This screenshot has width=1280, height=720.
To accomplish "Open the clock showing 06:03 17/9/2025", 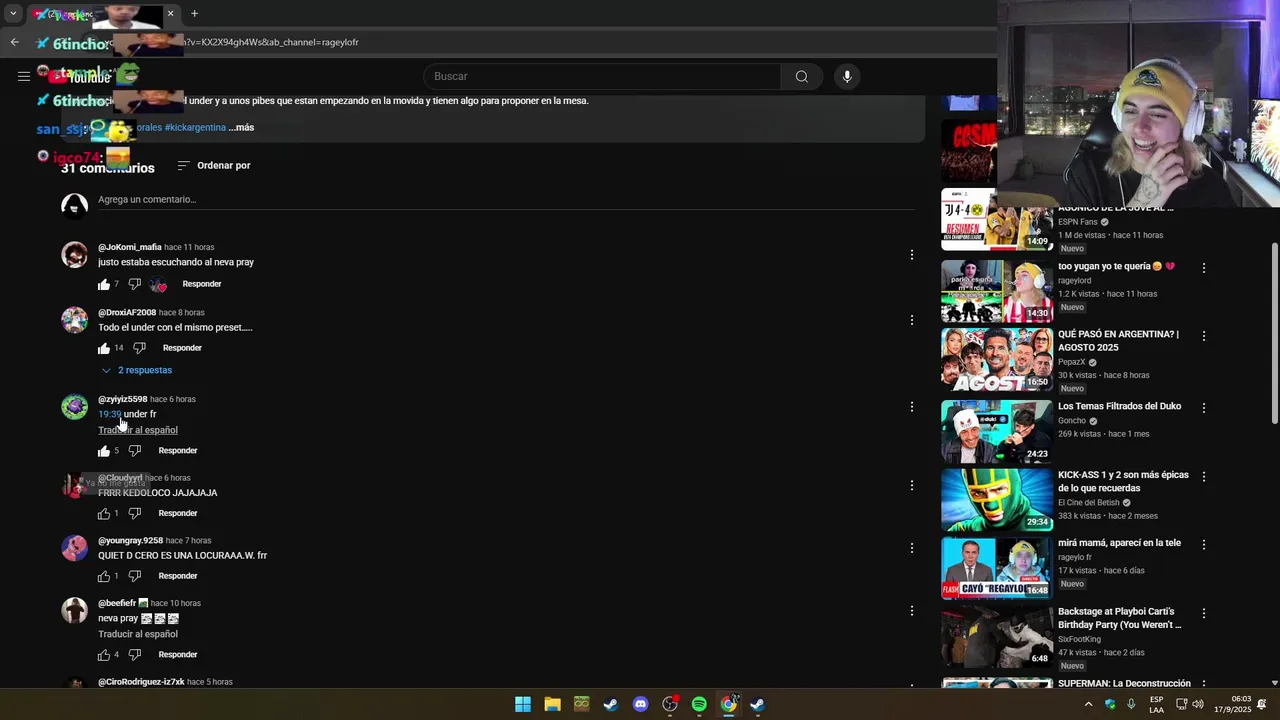I will [x=1232, y=704].
